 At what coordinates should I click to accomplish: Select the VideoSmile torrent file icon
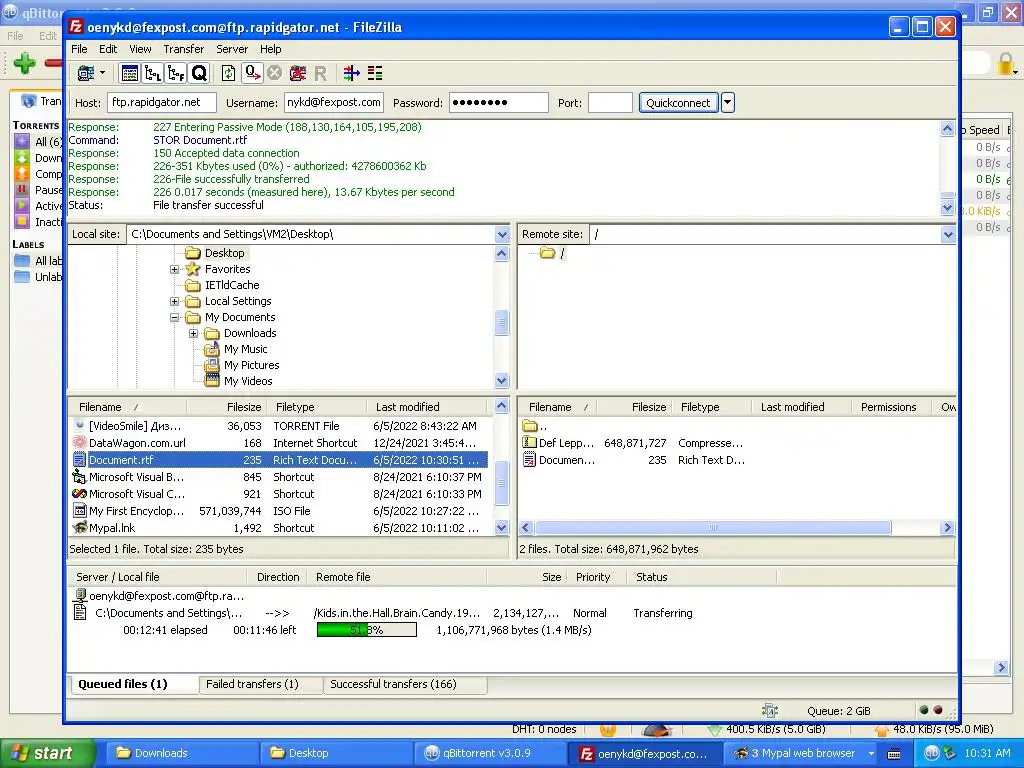tap(80, 426)
